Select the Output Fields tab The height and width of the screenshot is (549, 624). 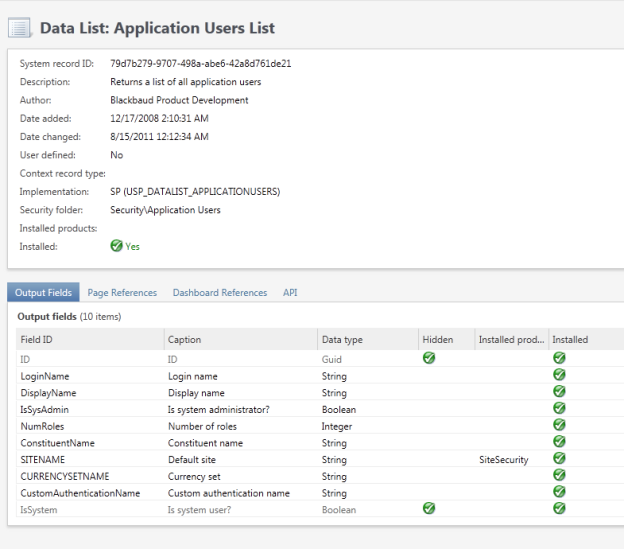tap(43, 293)
